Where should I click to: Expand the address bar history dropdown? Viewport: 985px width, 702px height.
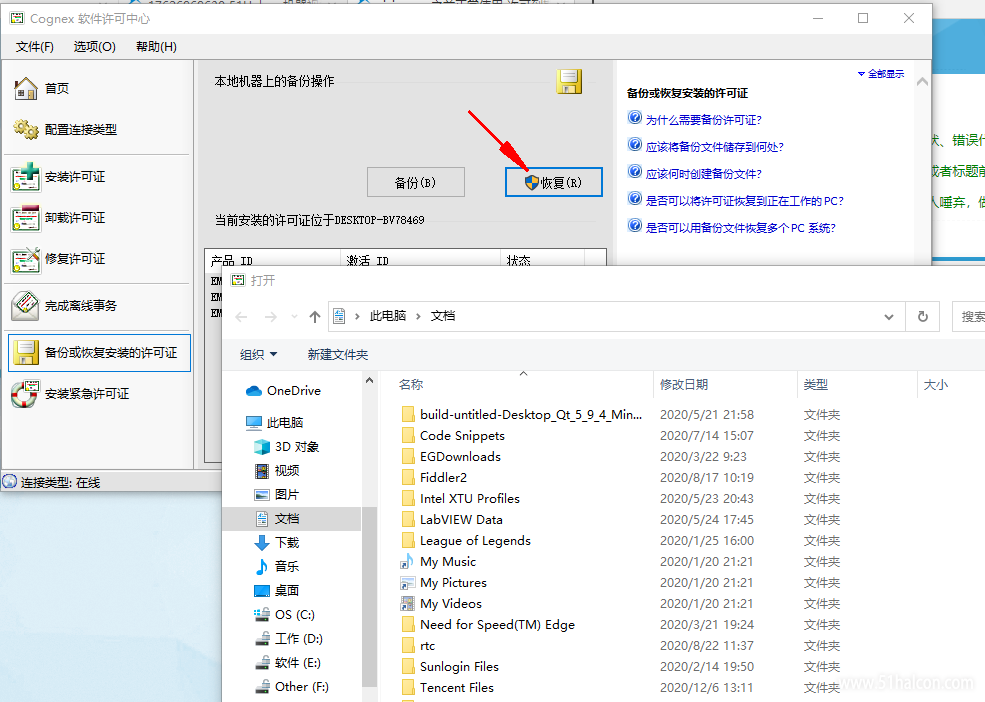pyautogui.click(x=889, y=317)
